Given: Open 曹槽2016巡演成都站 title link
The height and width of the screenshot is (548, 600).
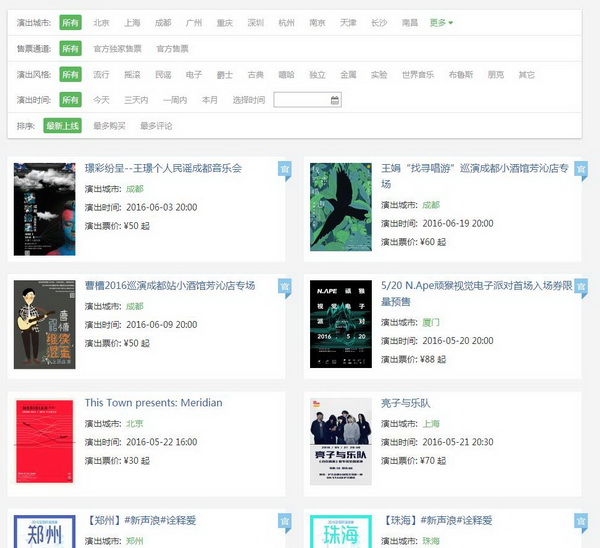Looking at the screenshot, I should [x=170, y=285].
